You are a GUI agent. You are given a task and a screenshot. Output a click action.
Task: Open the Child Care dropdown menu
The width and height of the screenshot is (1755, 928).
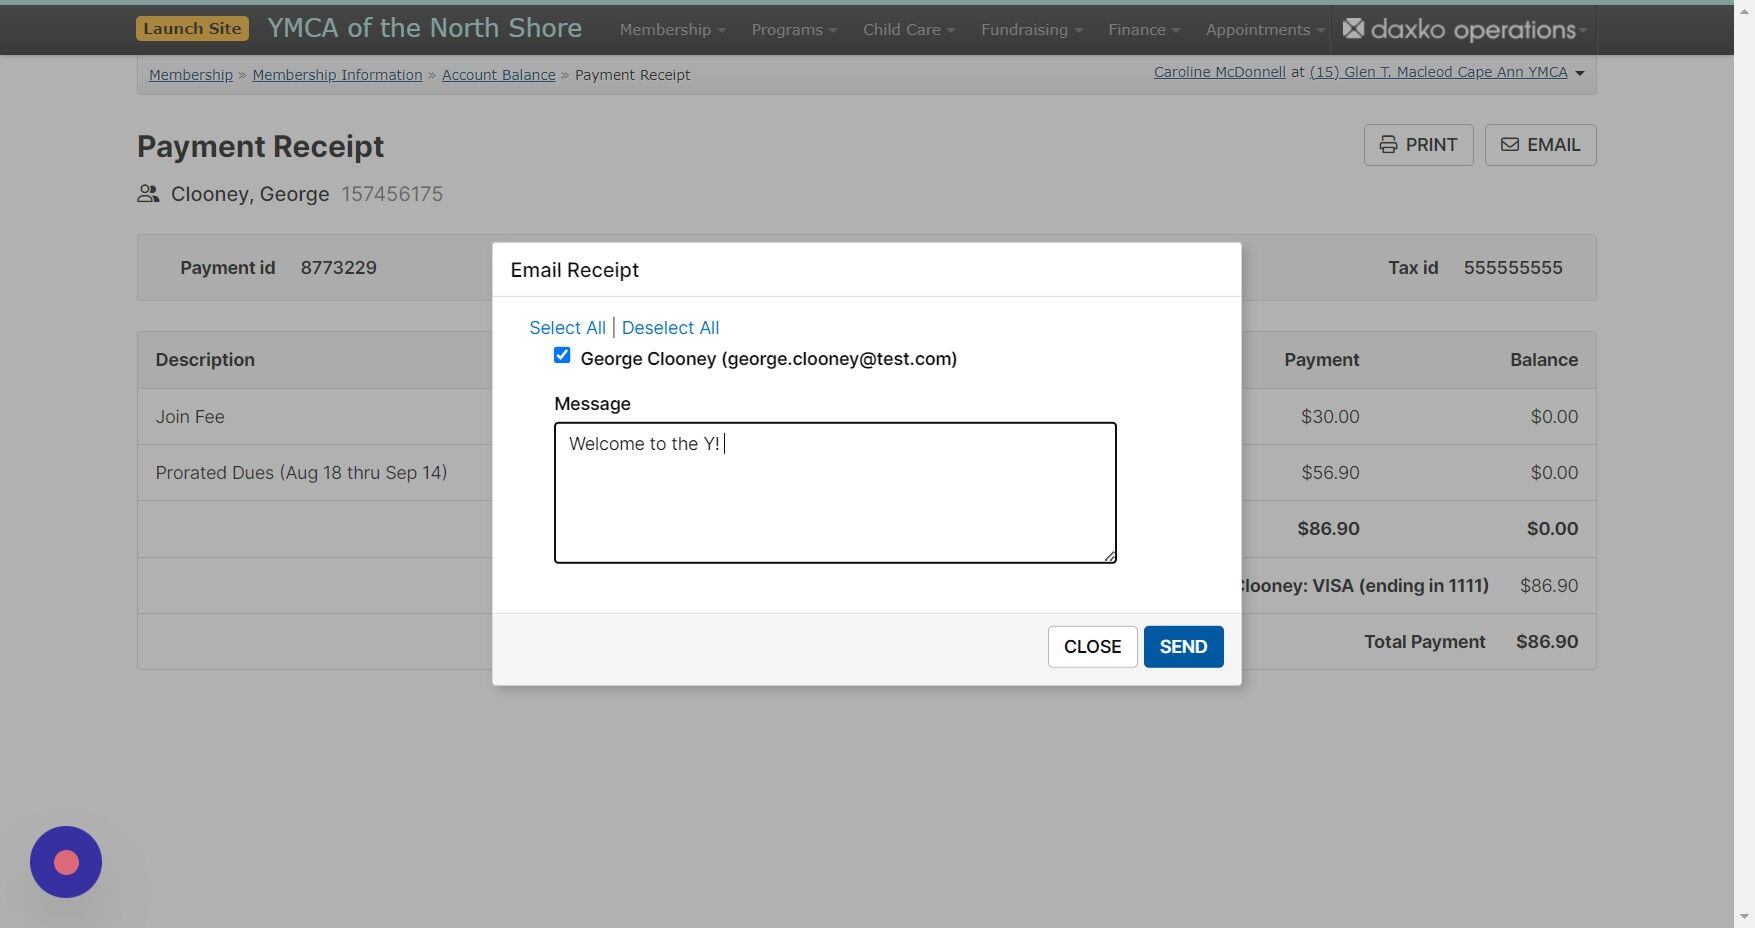coord(901,29)
